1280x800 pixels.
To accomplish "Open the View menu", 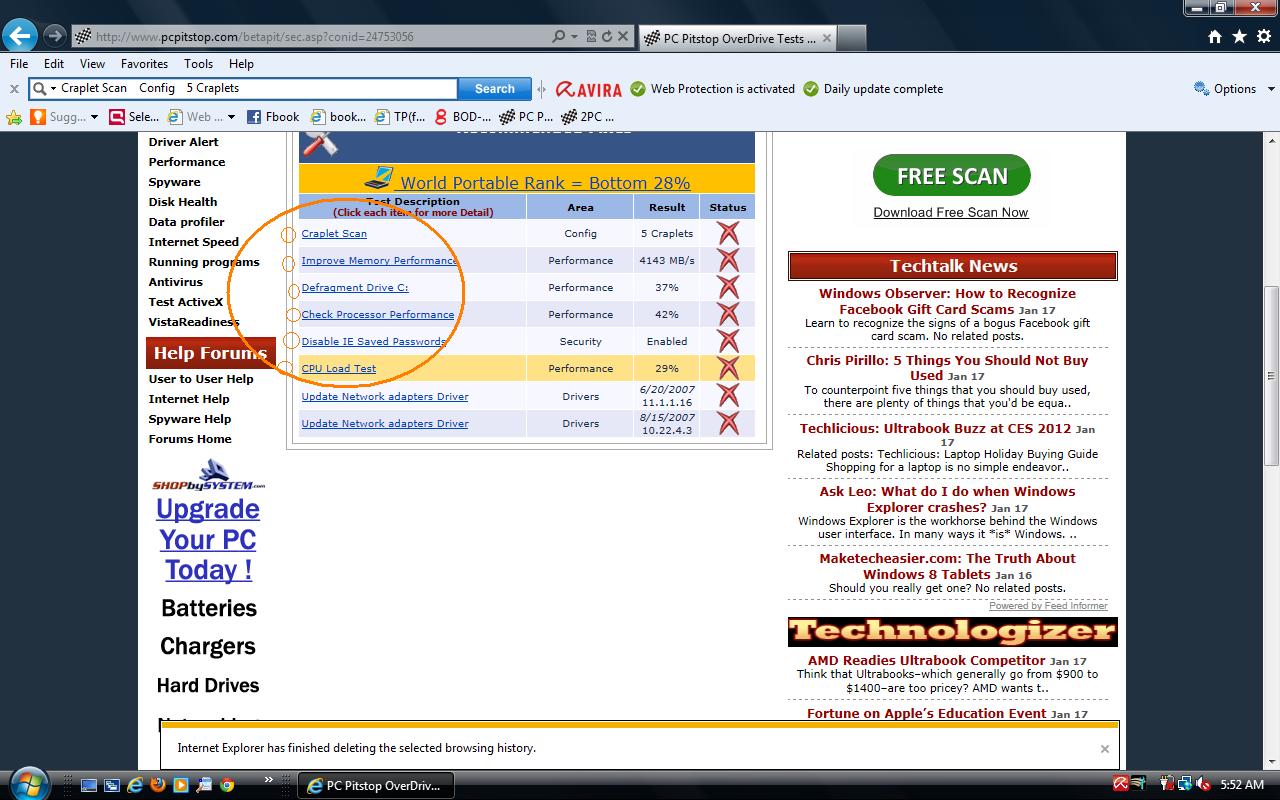I will pos(92,63).
